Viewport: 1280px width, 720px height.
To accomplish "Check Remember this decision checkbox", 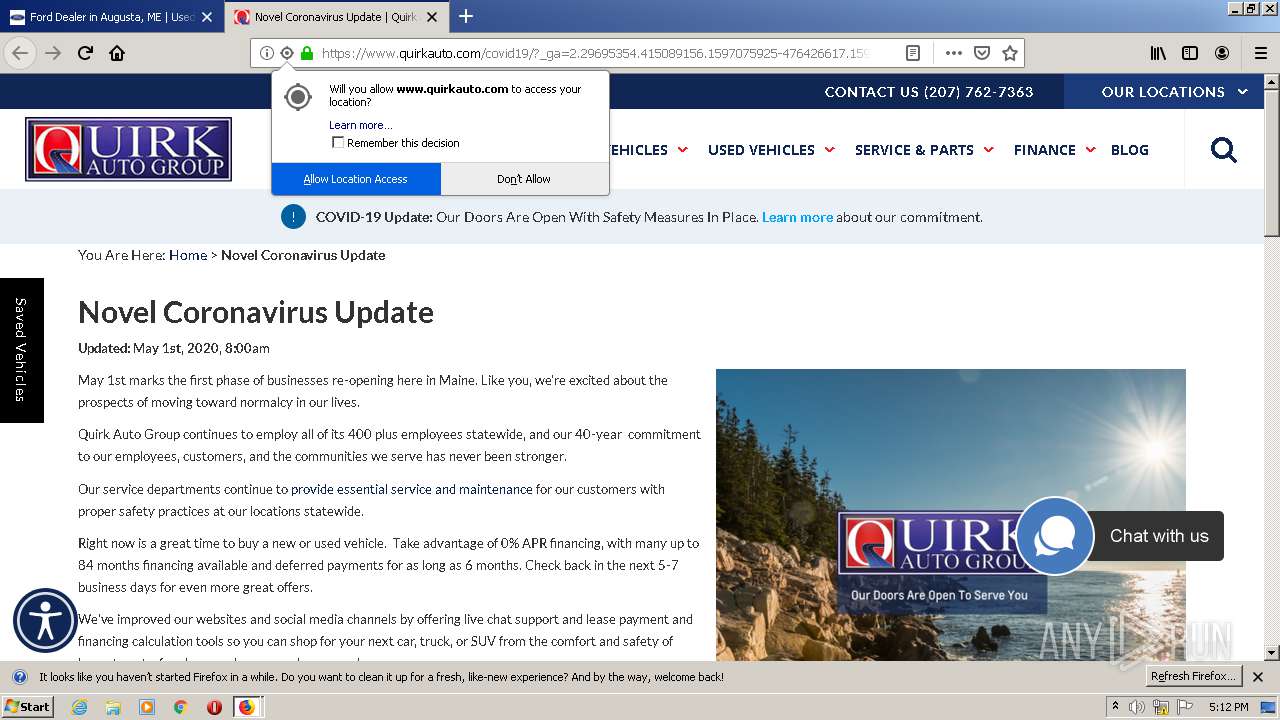I will pos(338,143).
